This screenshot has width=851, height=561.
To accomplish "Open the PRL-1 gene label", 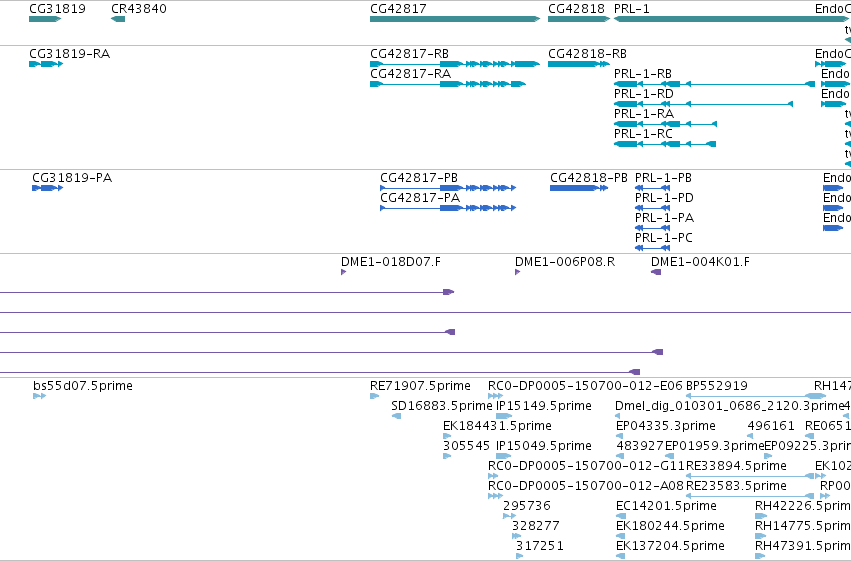I will coord(631,9).
